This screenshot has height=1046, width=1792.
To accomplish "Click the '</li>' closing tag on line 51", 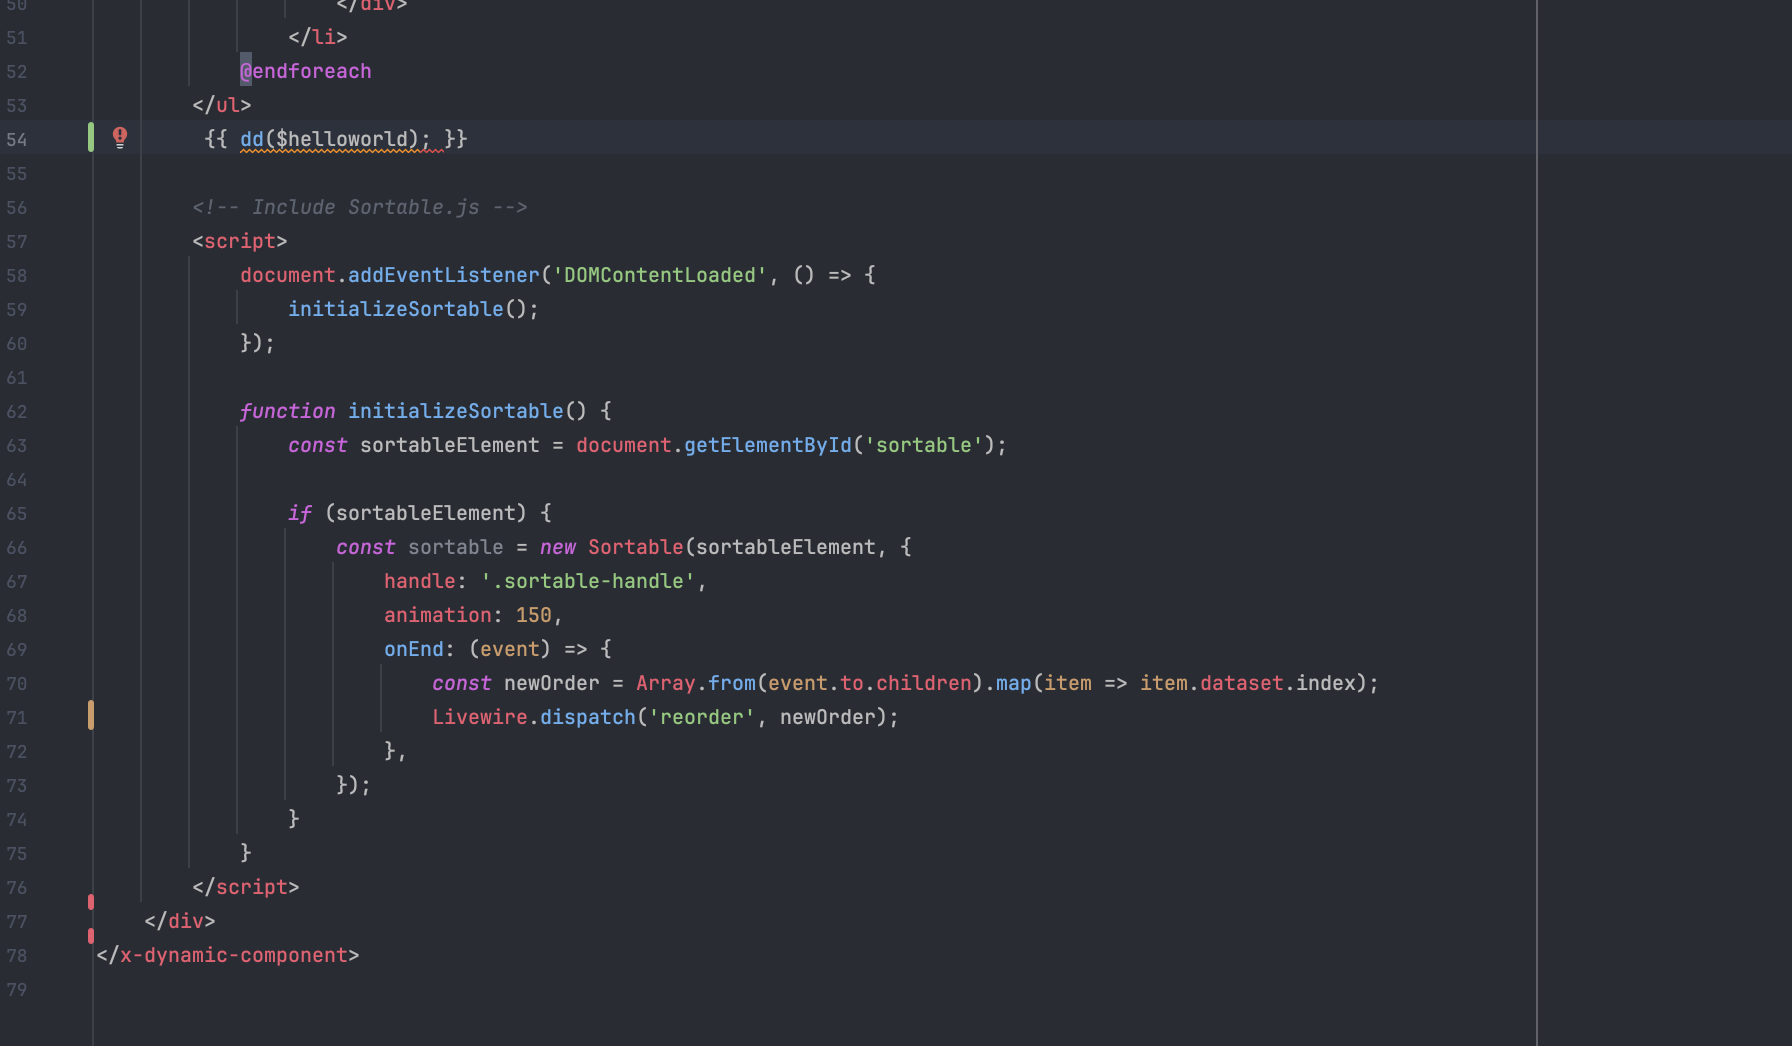I will tap(318, 37).
